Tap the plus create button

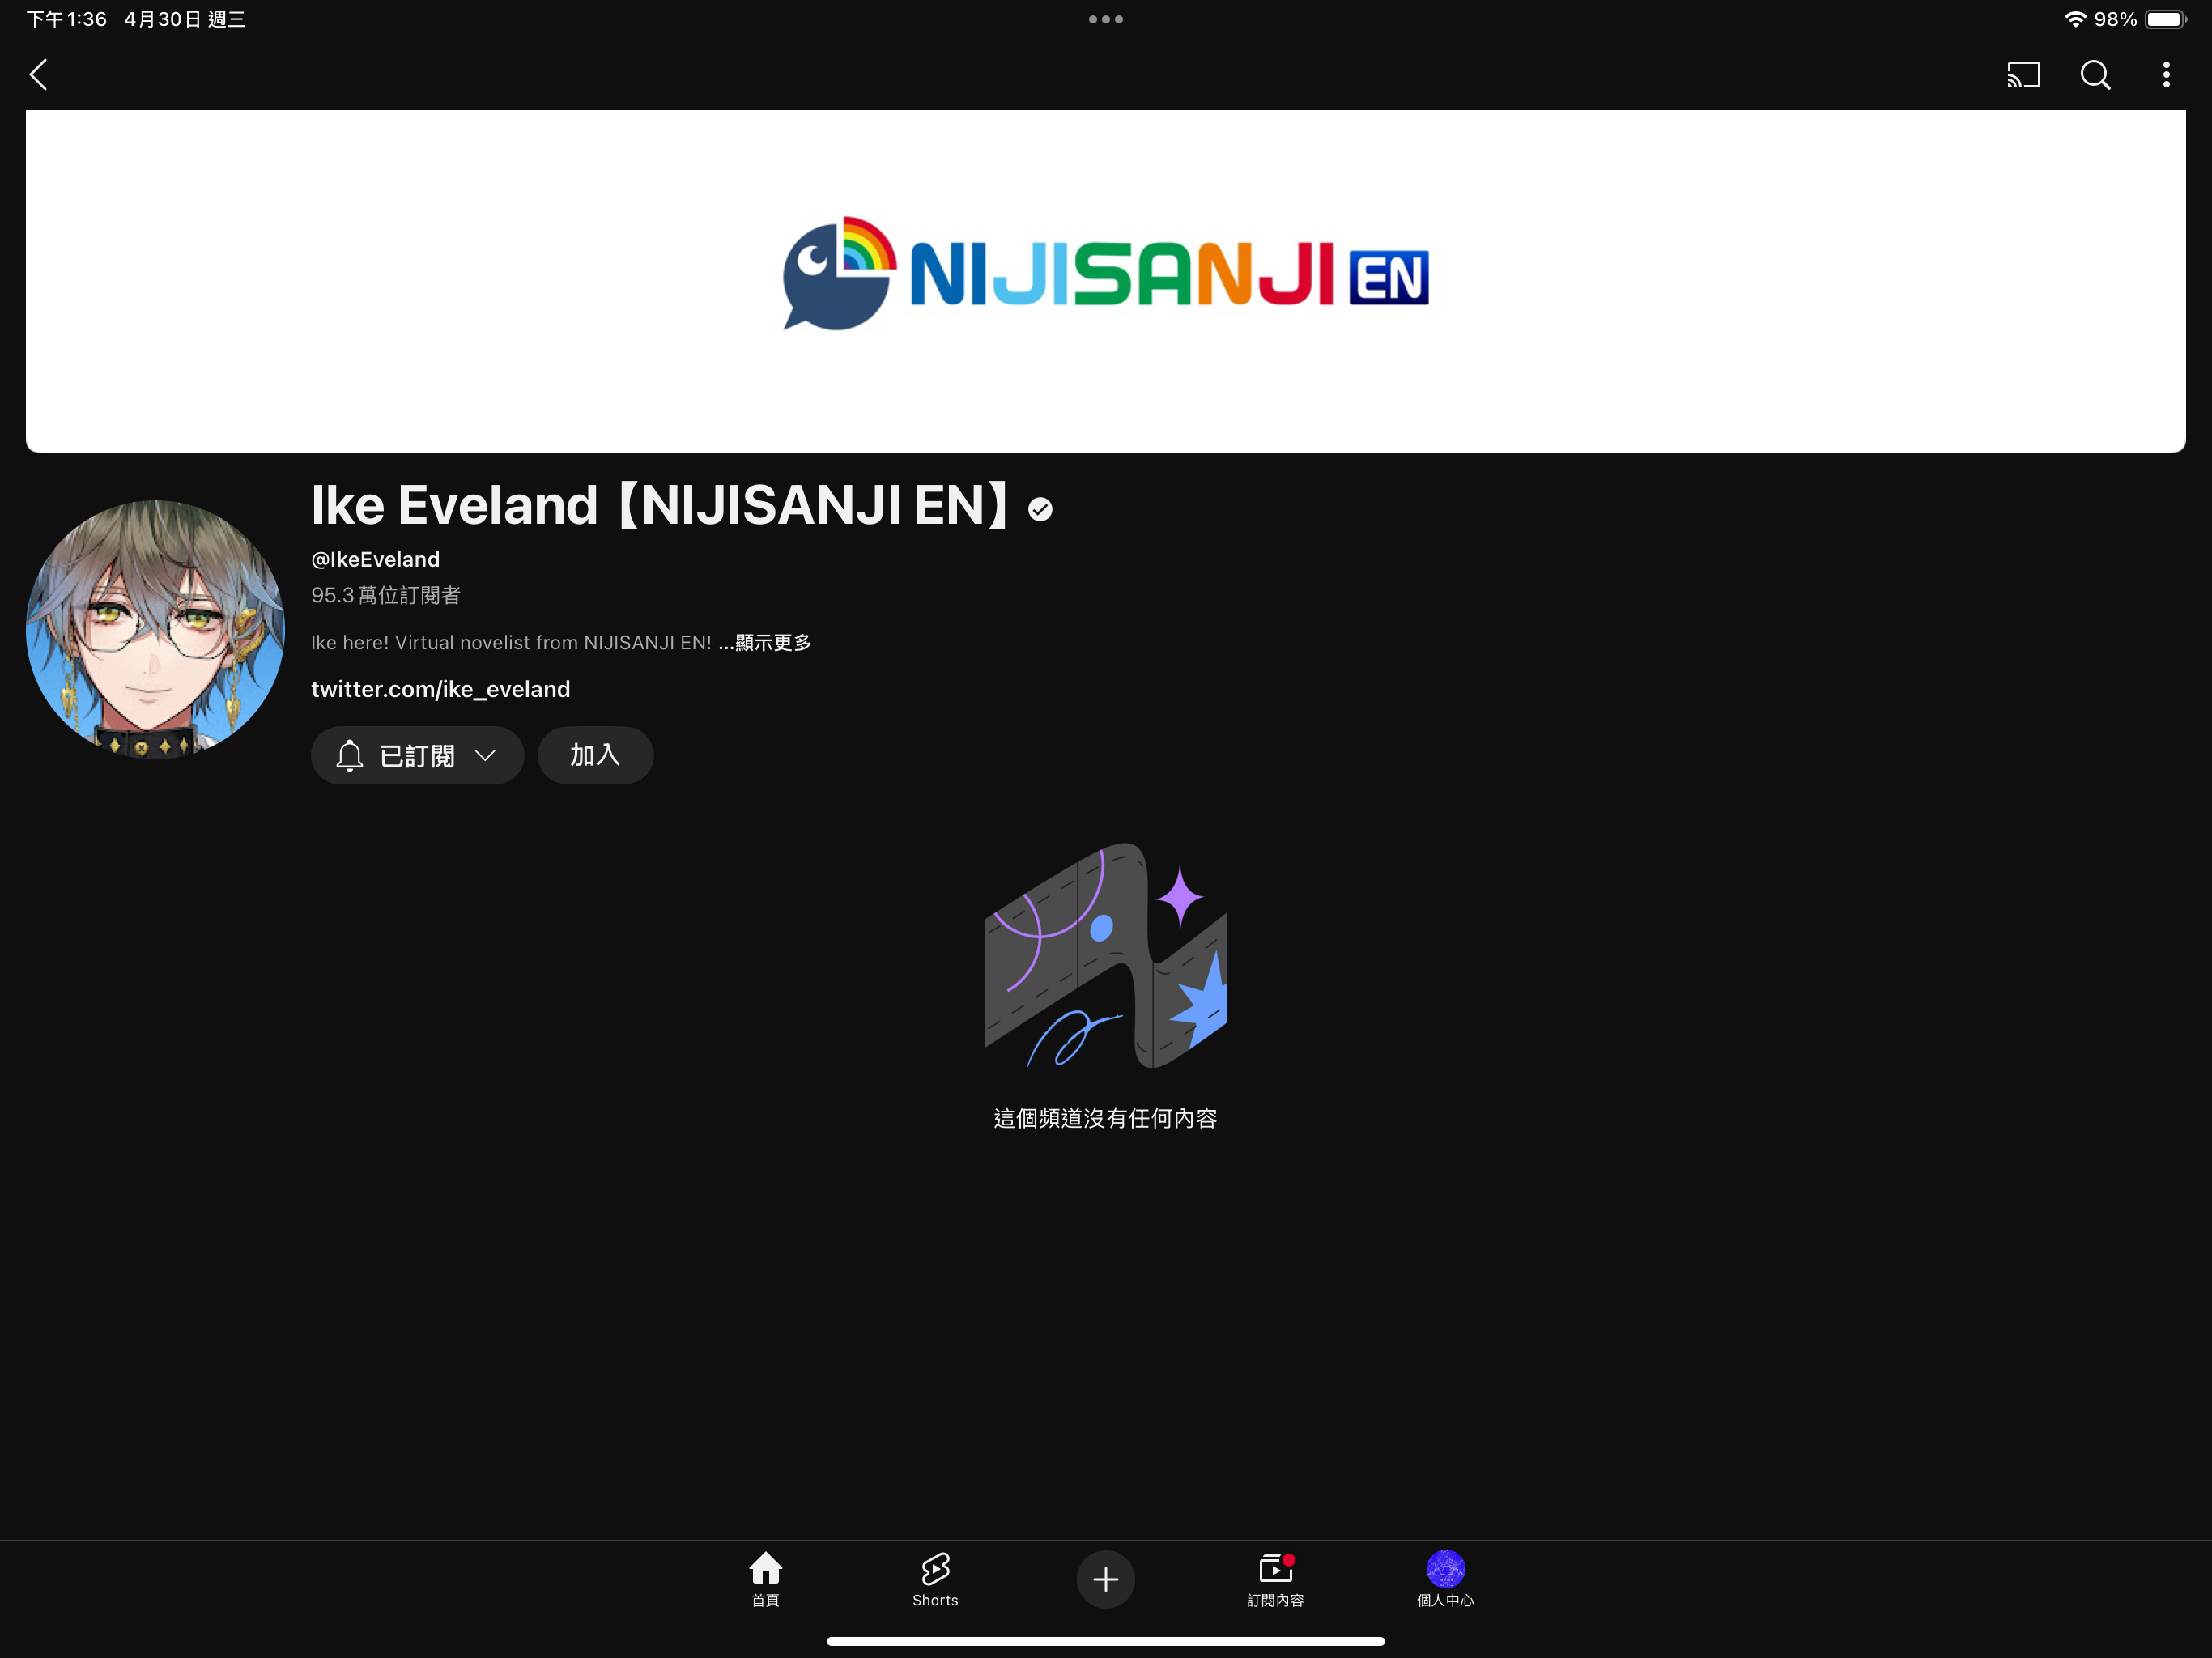click(1105, 1579)
